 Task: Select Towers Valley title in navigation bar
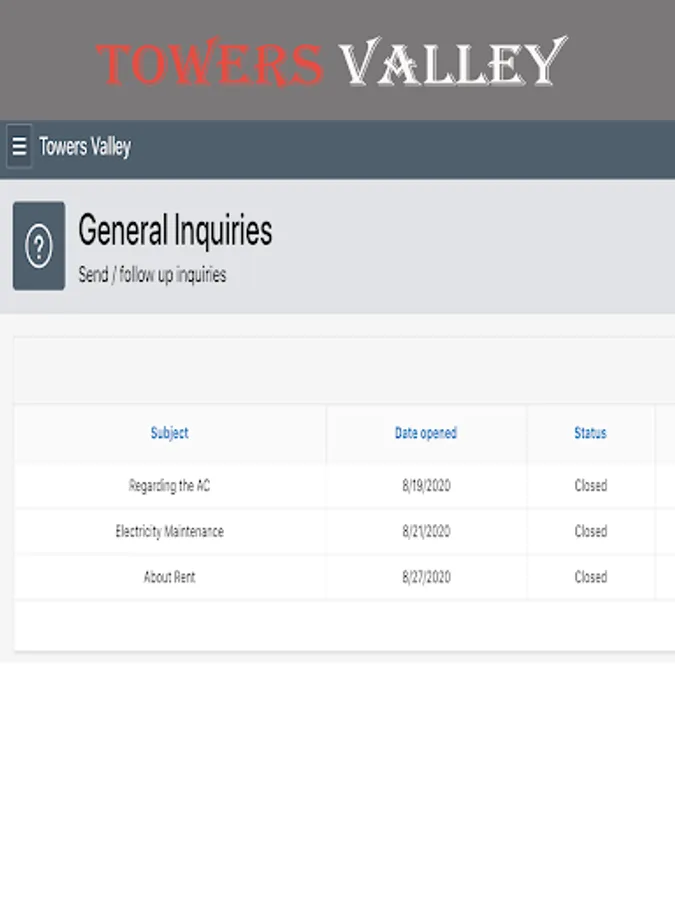85,146
